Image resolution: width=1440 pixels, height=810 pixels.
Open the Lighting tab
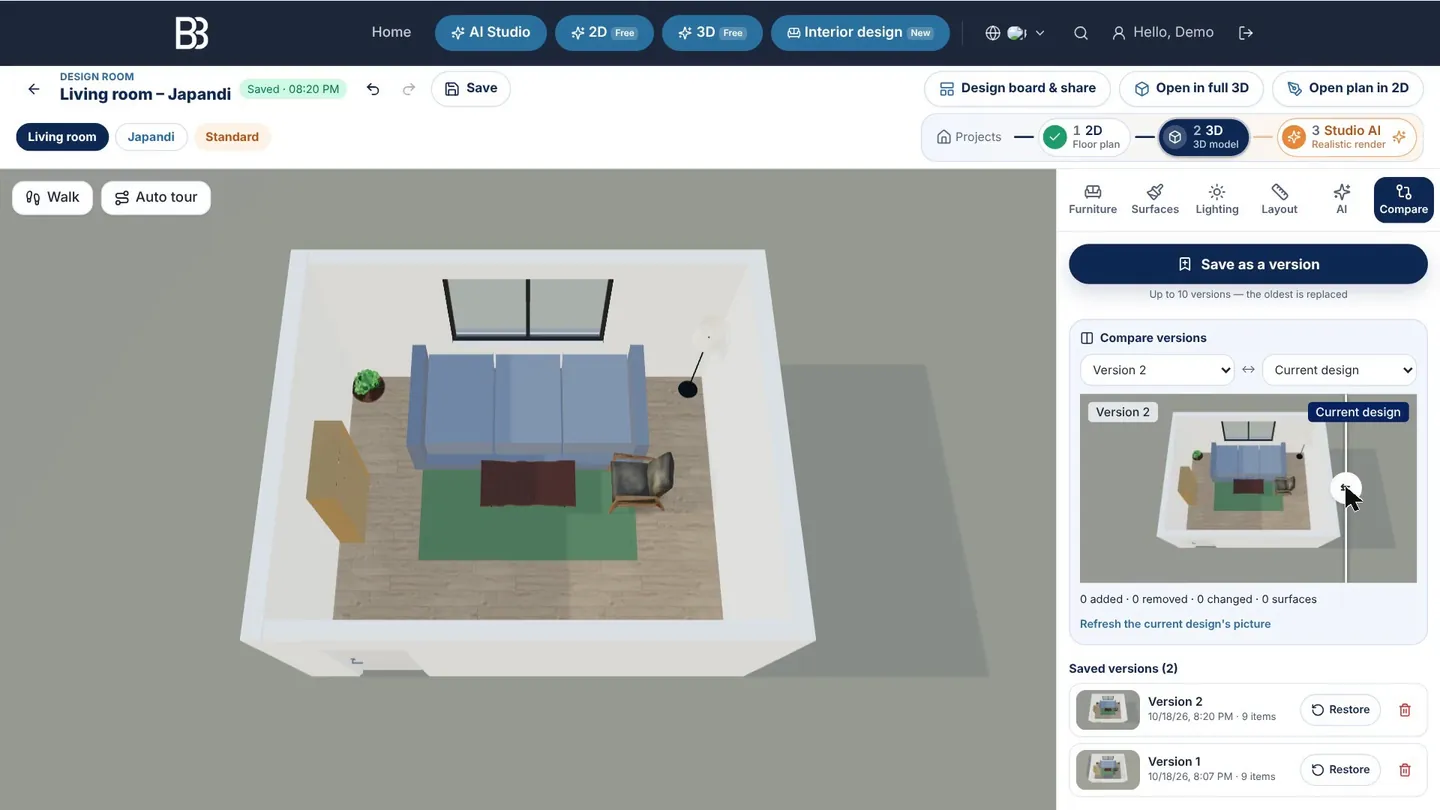click(x=1217, y=199)
